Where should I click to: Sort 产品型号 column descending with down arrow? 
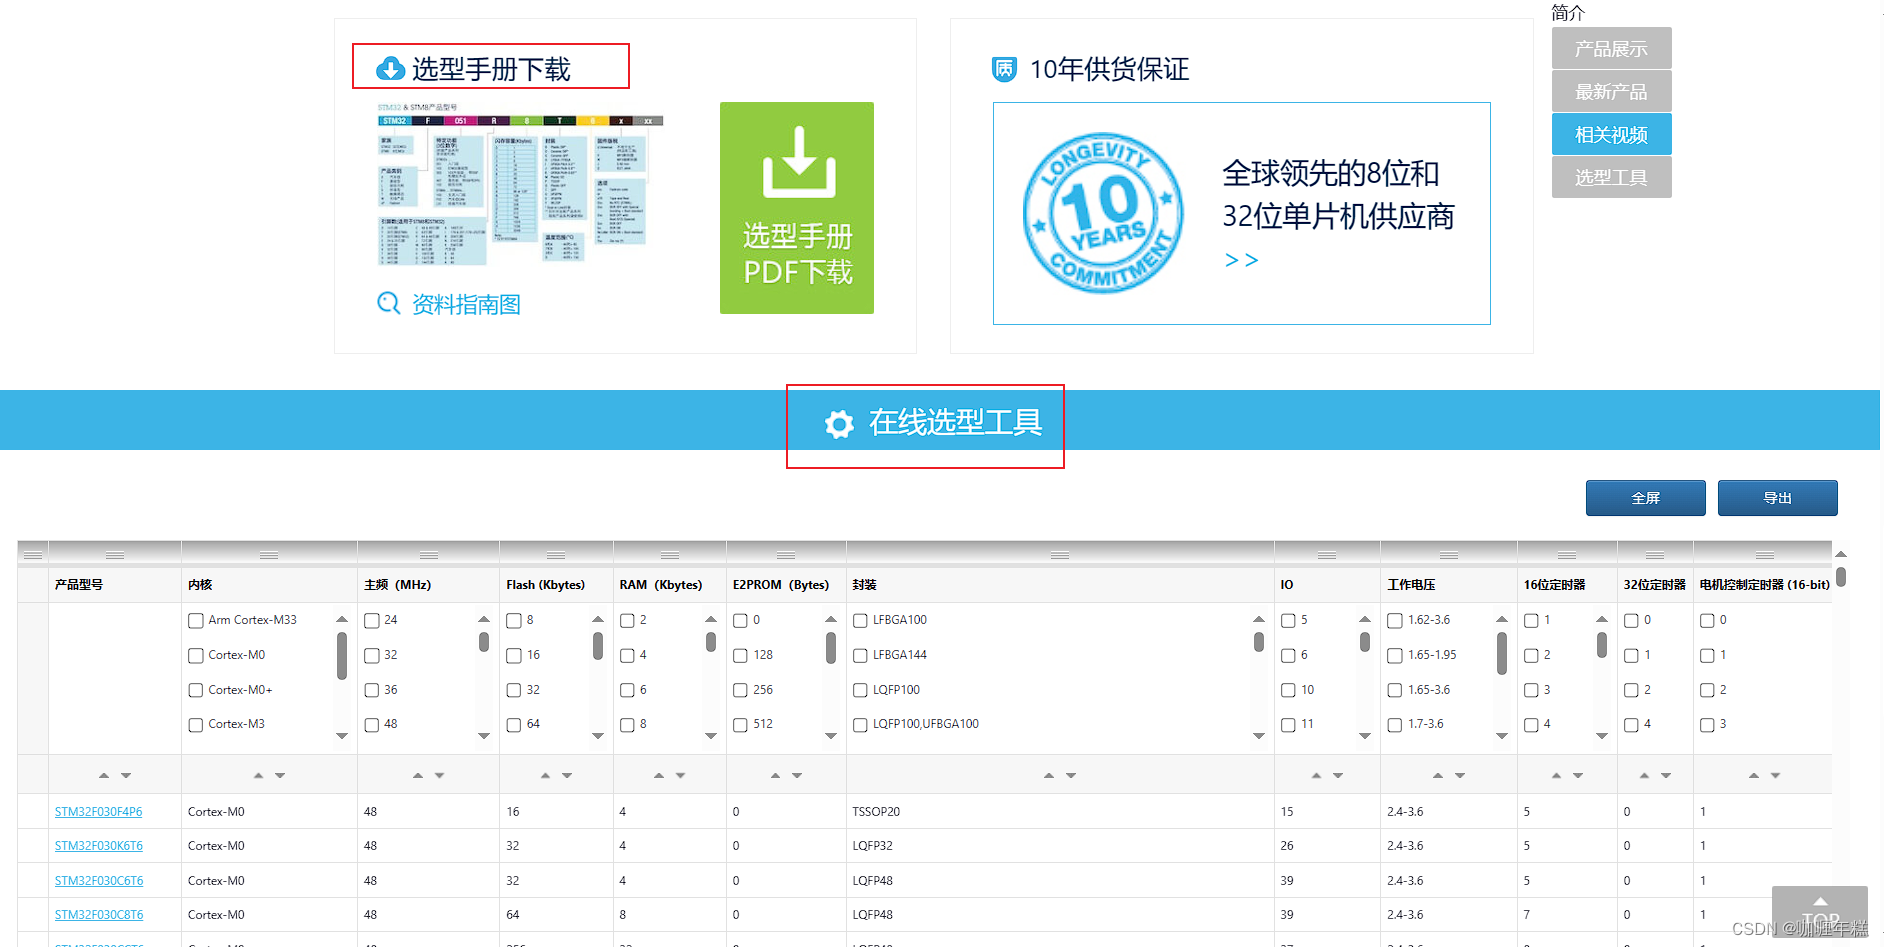coord(126,775)
